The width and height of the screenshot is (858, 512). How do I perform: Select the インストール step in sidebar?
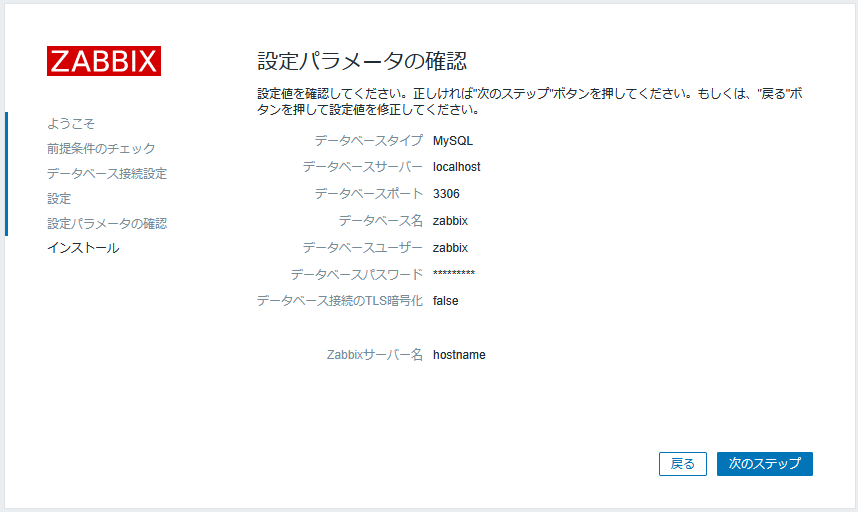tap(83, 248)
